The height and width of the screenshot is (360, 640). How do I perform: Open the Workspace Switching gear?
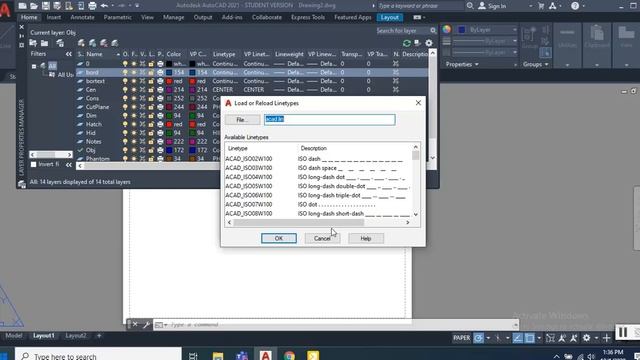587,338
